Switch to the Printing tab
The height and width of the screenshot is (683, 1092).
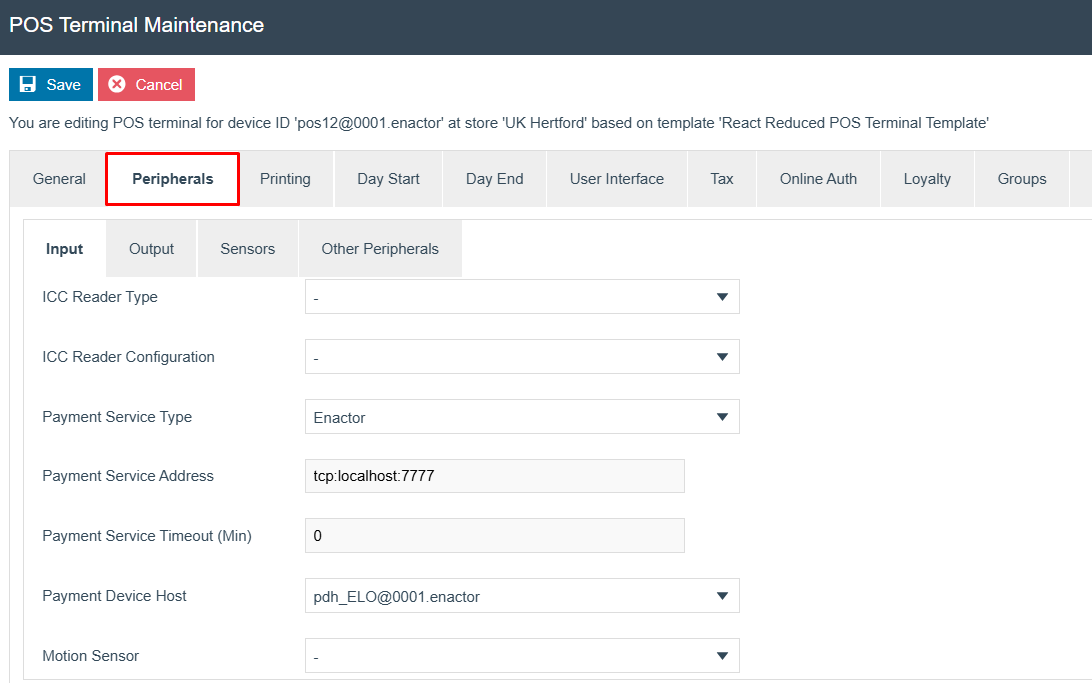[285, 179]
